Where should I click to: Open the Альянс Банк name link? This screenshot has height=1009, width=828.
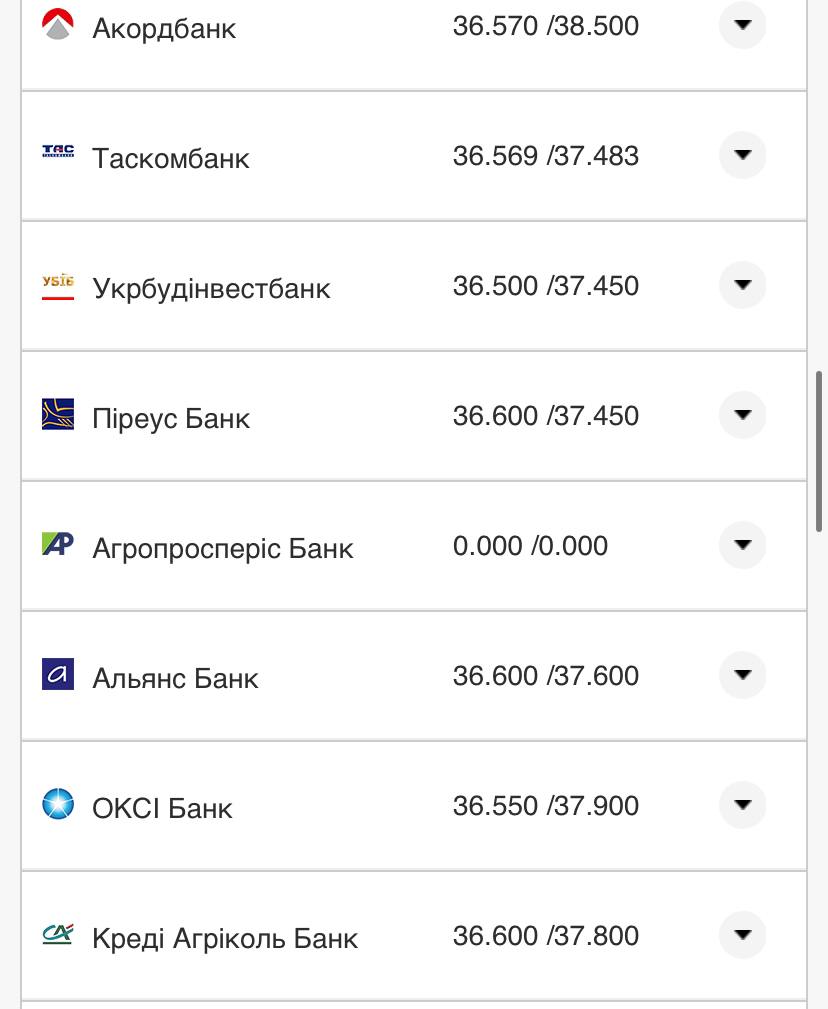pyautogui.click(x=175, y=678)
